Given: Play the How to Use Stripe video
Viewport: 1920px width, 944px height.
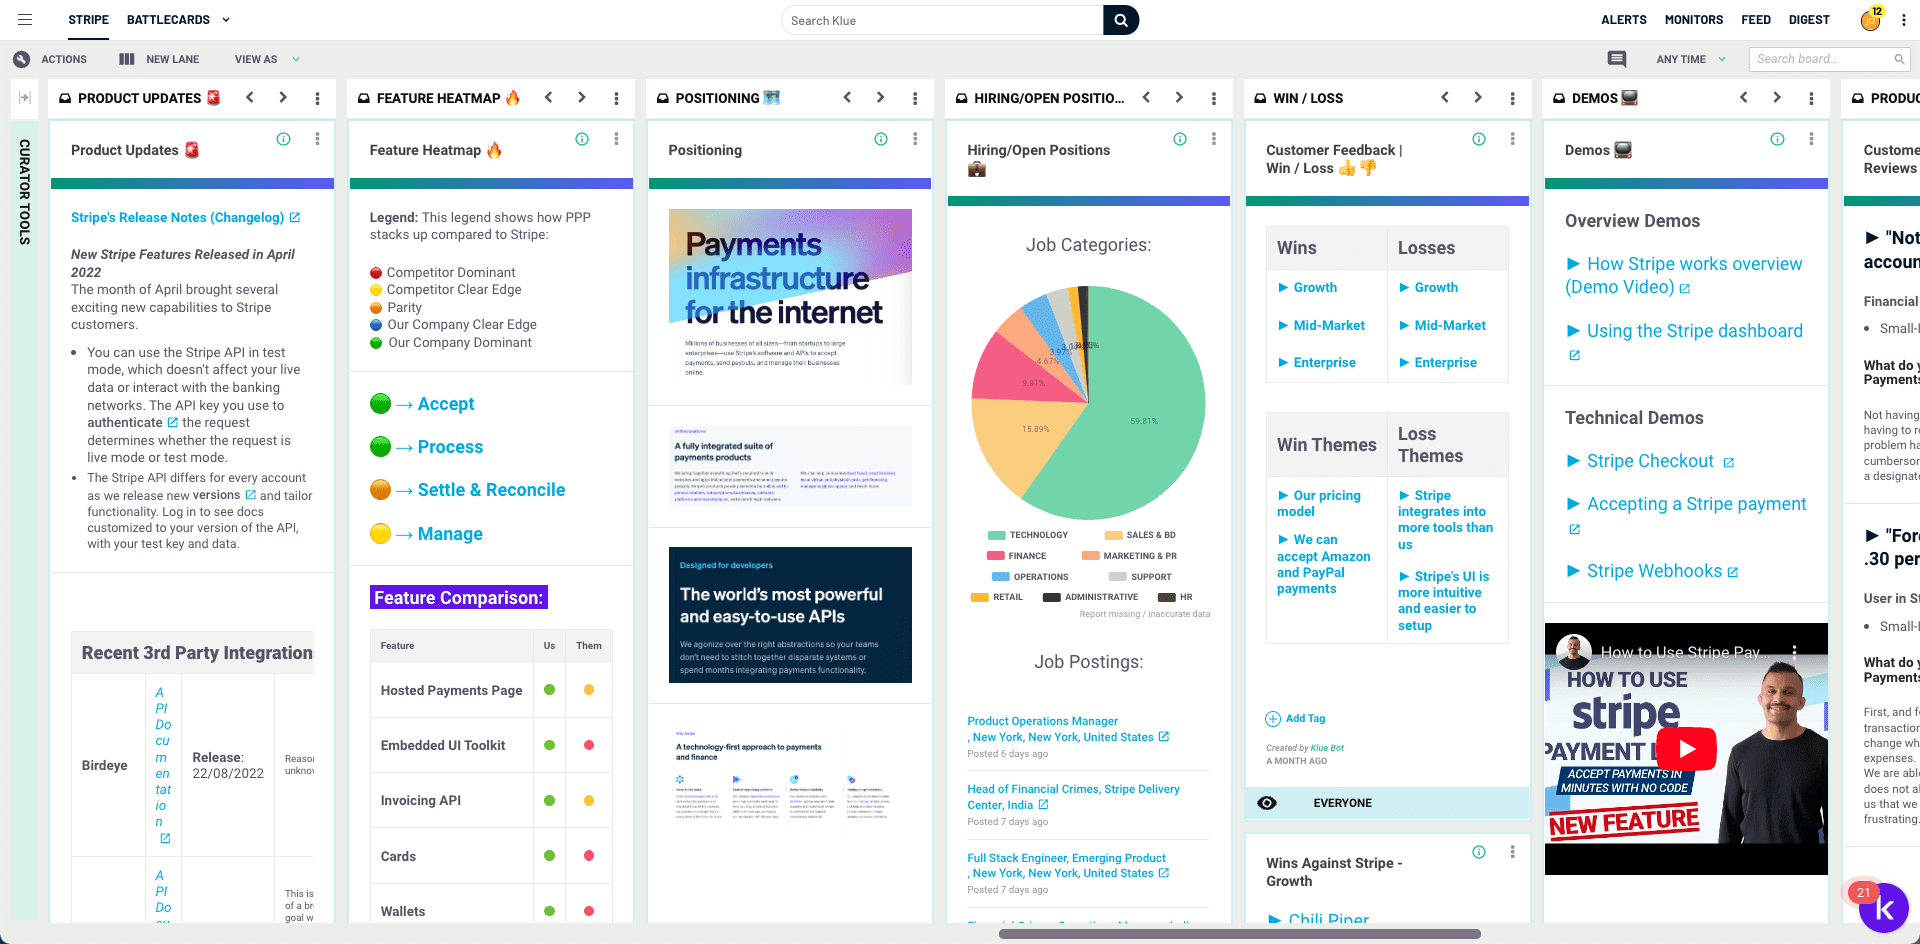Looking at the screenshot, I should pyautogui.click(x=1687, y=748).
